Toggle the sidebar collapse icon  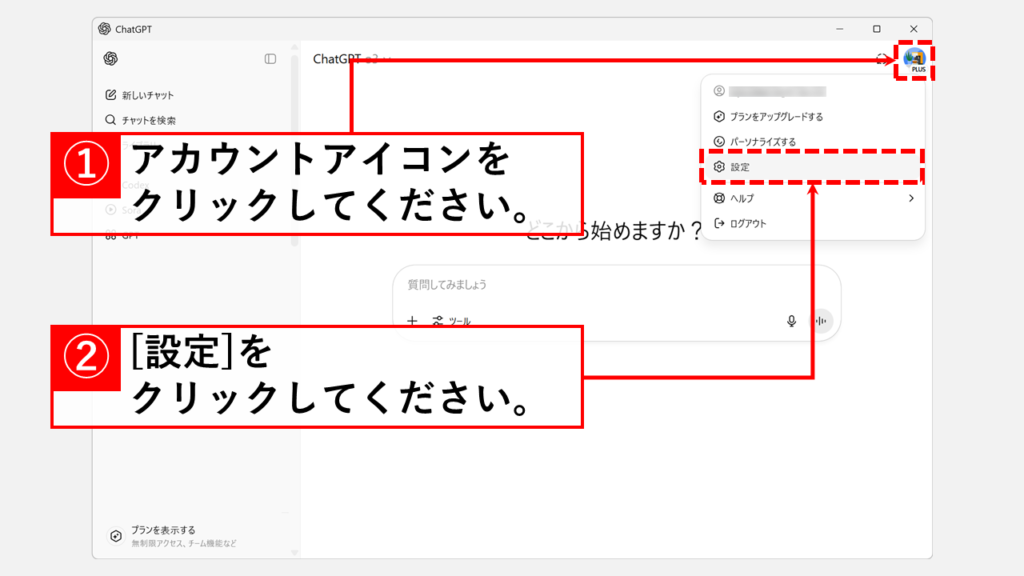coord(270,59)
